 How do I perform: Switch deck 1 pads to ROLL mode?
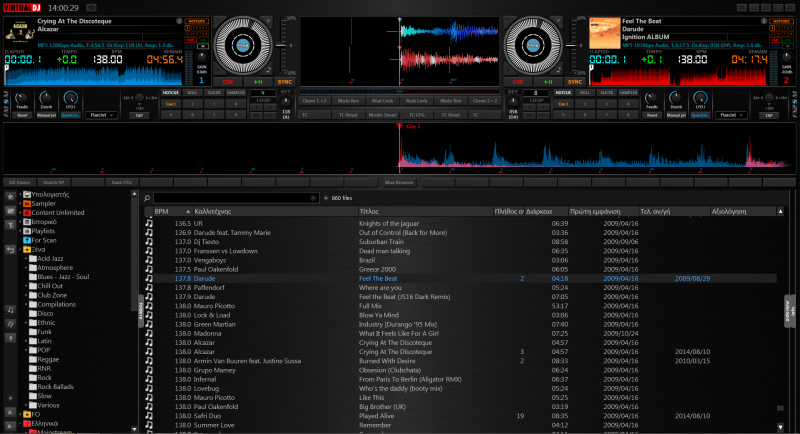(x=192, y=93)
